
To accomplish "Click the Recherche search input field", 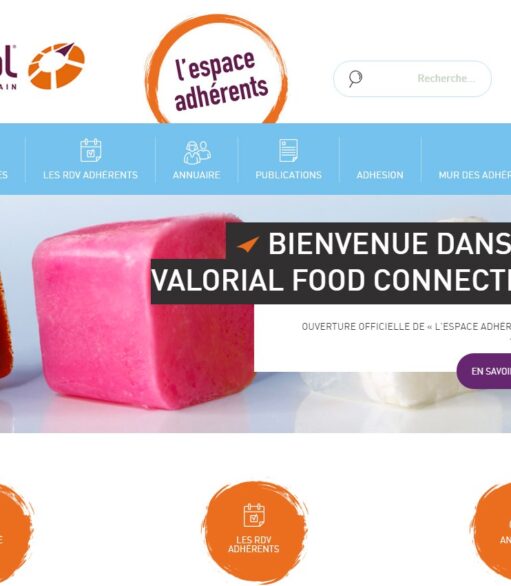I will click(412, 78).
